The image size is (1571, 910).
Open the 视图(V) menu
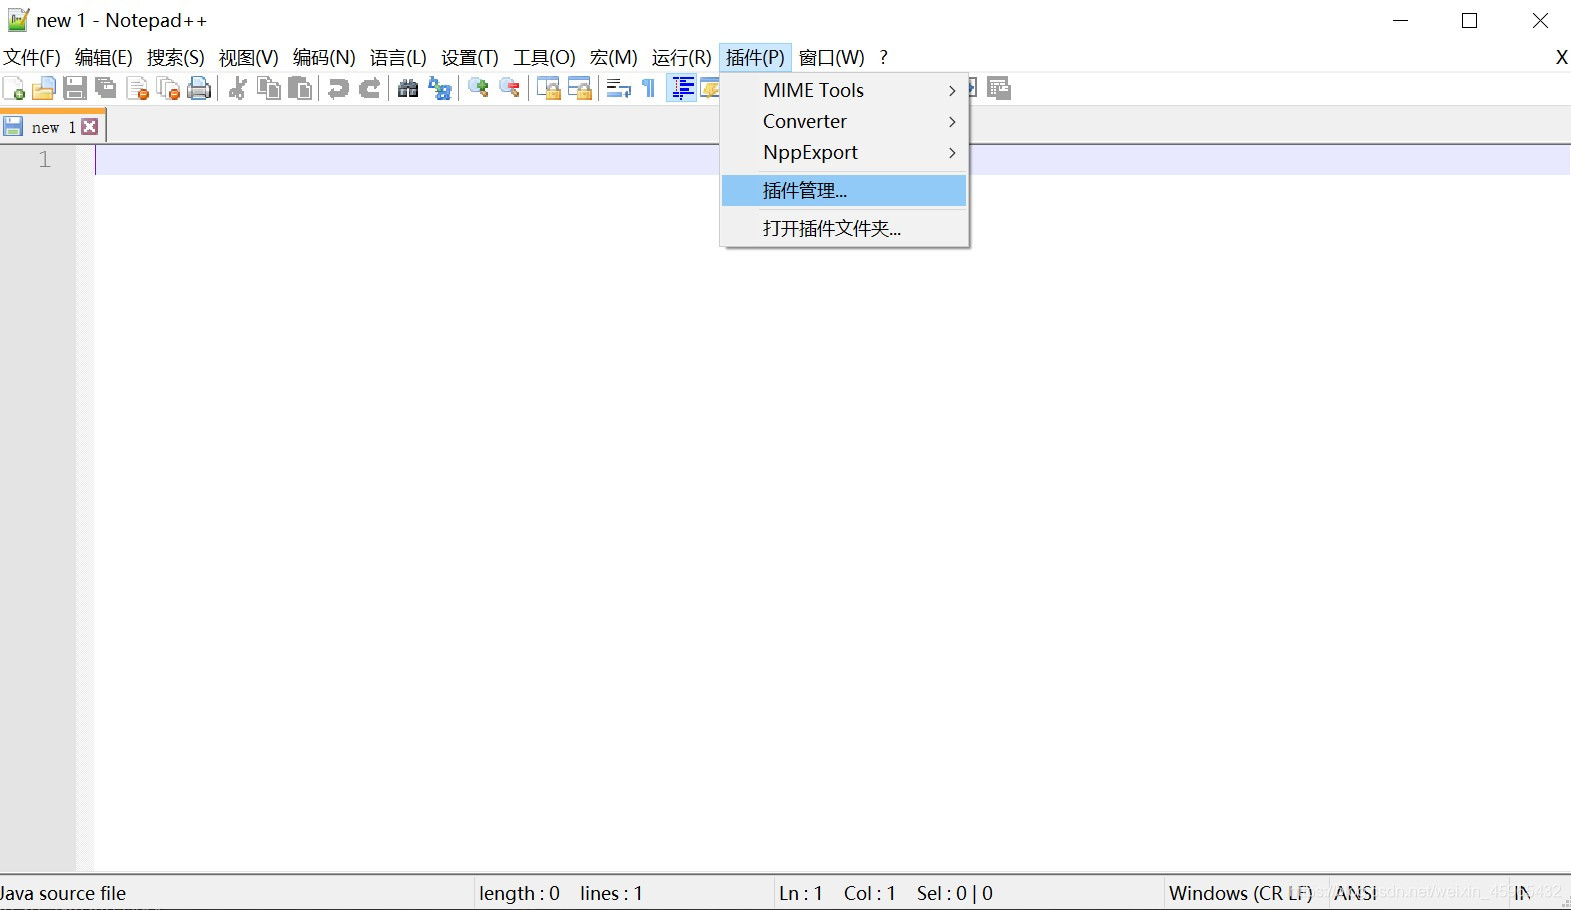[x=249, y=58]
